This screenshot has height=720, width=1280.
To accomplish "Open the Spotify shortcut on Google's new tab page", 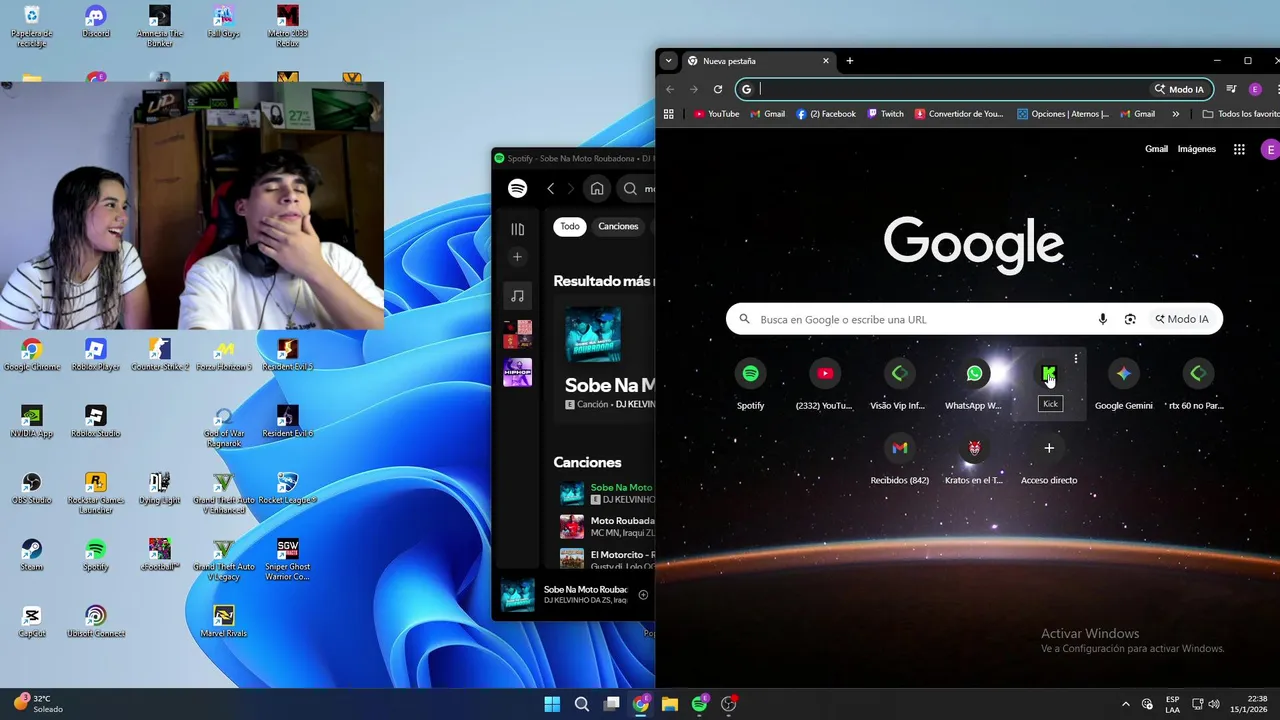I will (x=750, y=384).
